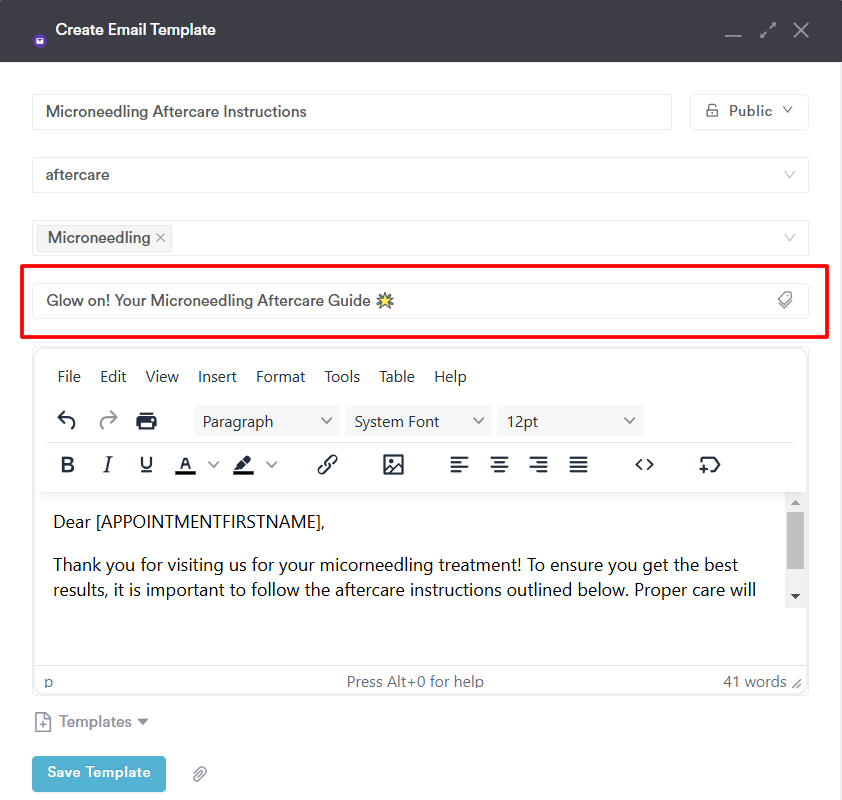Open the 12pt font size dropdown

click(570, 421)
